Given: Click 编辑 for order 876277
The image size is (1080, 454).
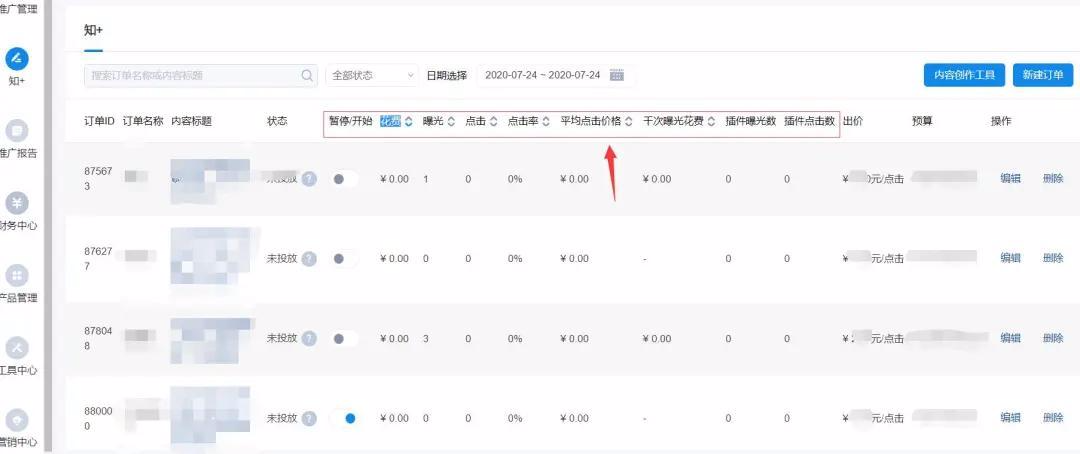Looking at the screenshot, I should 1010,258.
